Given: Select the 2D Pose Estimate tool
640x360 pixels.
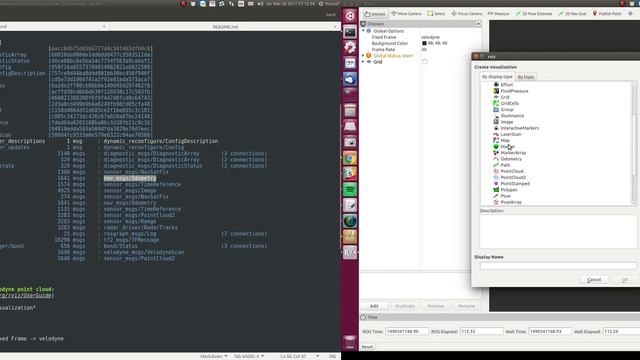Looking at the screenshot, I should coord(534,14).
